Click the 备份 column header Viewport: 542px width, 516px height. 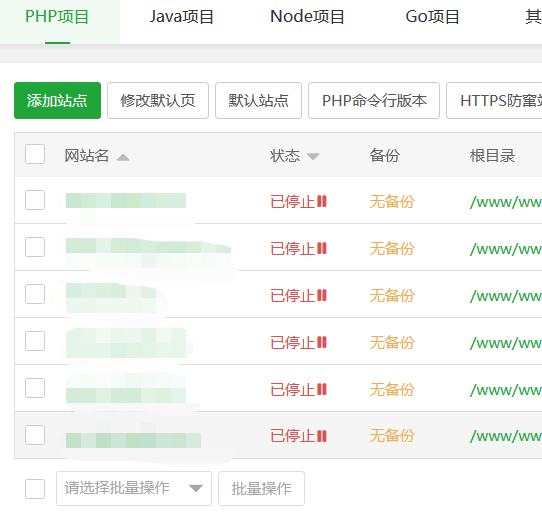point(385,156)
